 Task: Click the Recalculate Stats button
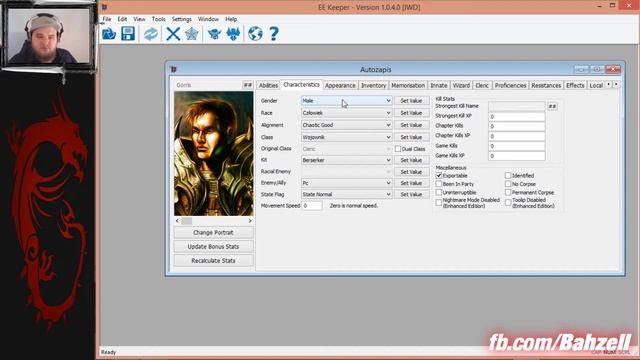tap(213, 260)
